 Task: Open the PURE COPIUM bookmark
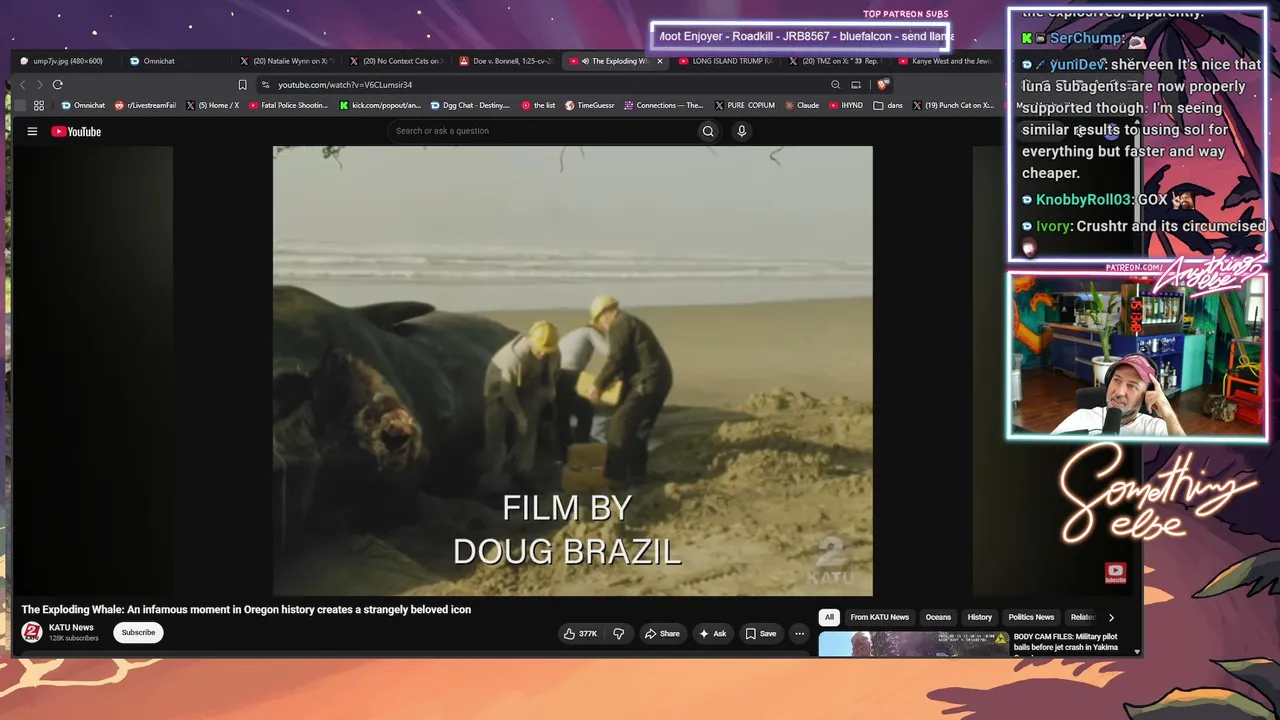745,105
